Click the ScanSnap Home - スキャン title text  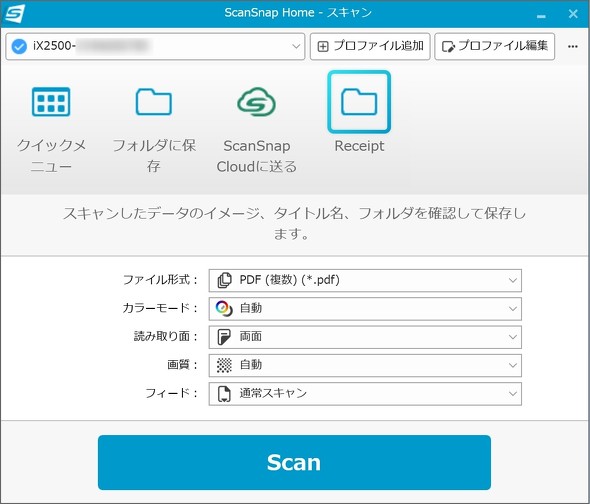298,13
